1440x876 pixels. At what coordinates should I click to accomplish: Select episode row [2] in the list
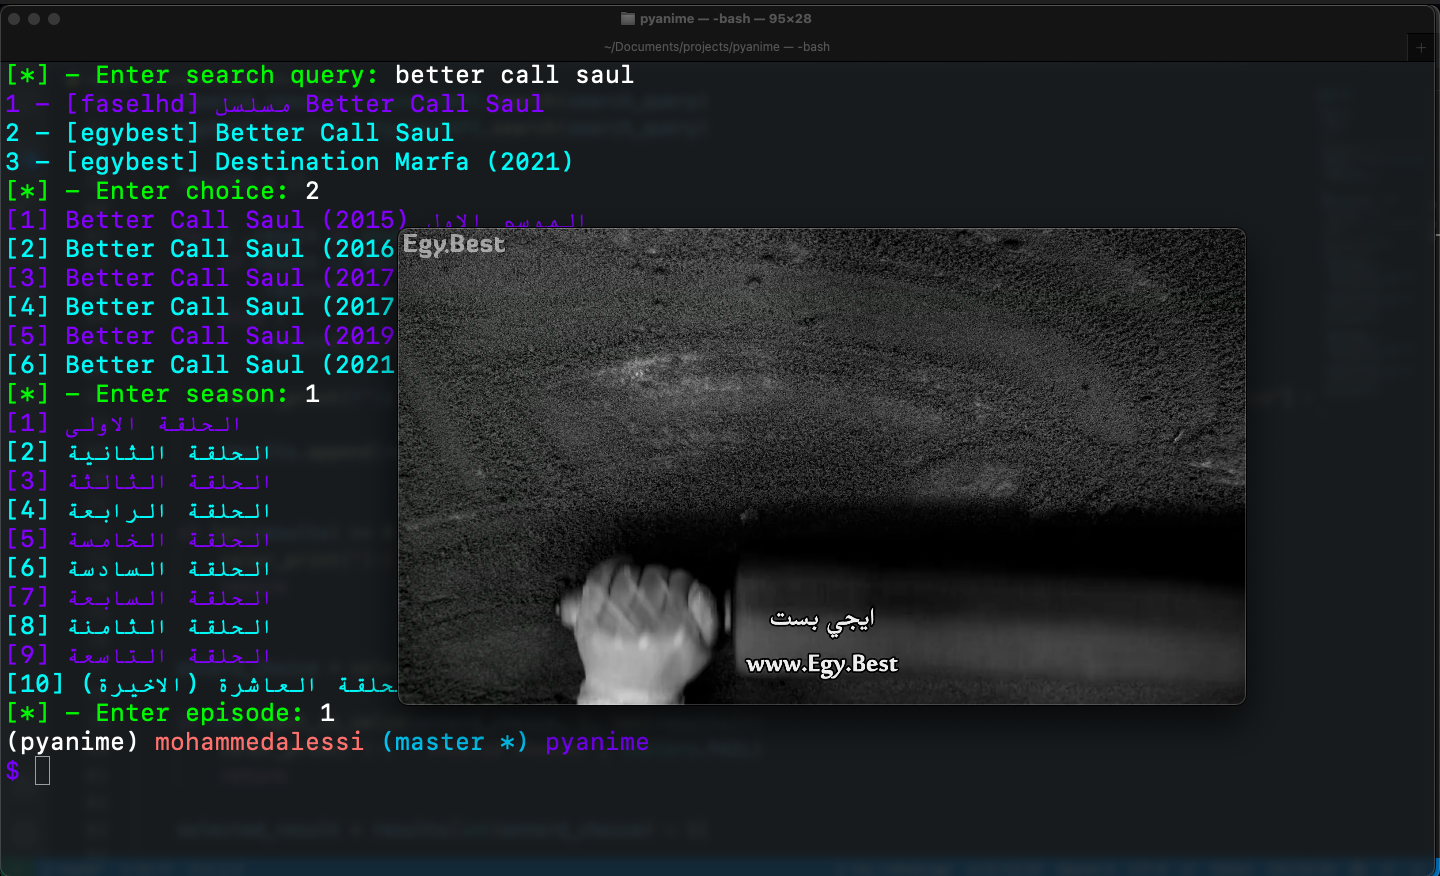click(x=139, y=453)
